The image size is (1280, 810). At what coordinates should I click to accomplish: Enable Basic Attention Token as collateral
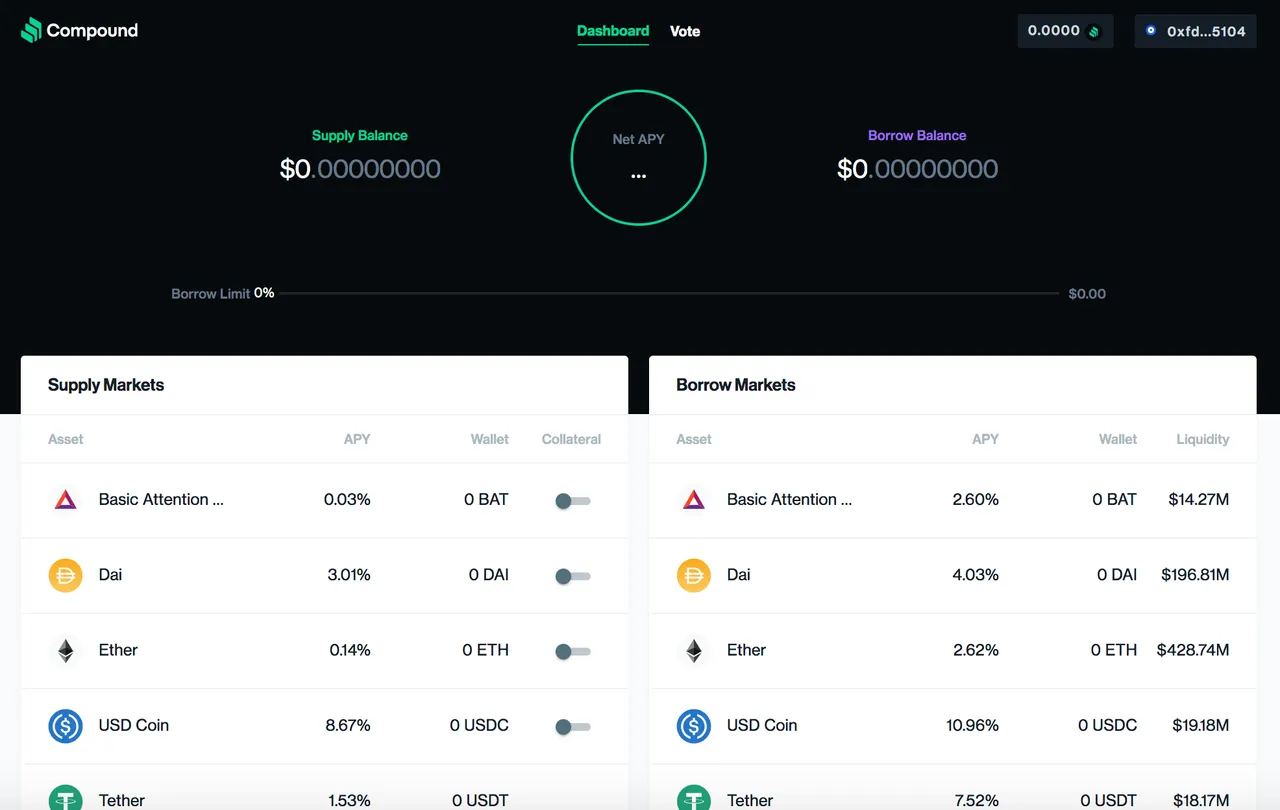[x=573, y=501]
